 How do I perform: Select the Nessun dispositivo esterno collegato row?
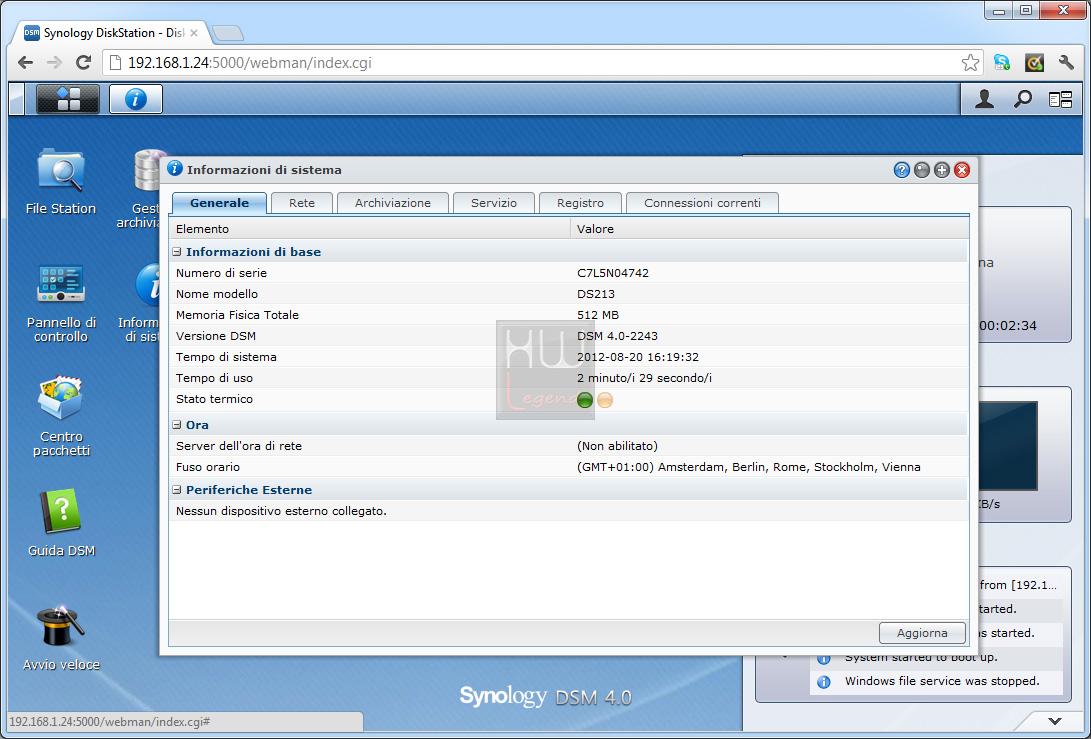tap(568, 511)
